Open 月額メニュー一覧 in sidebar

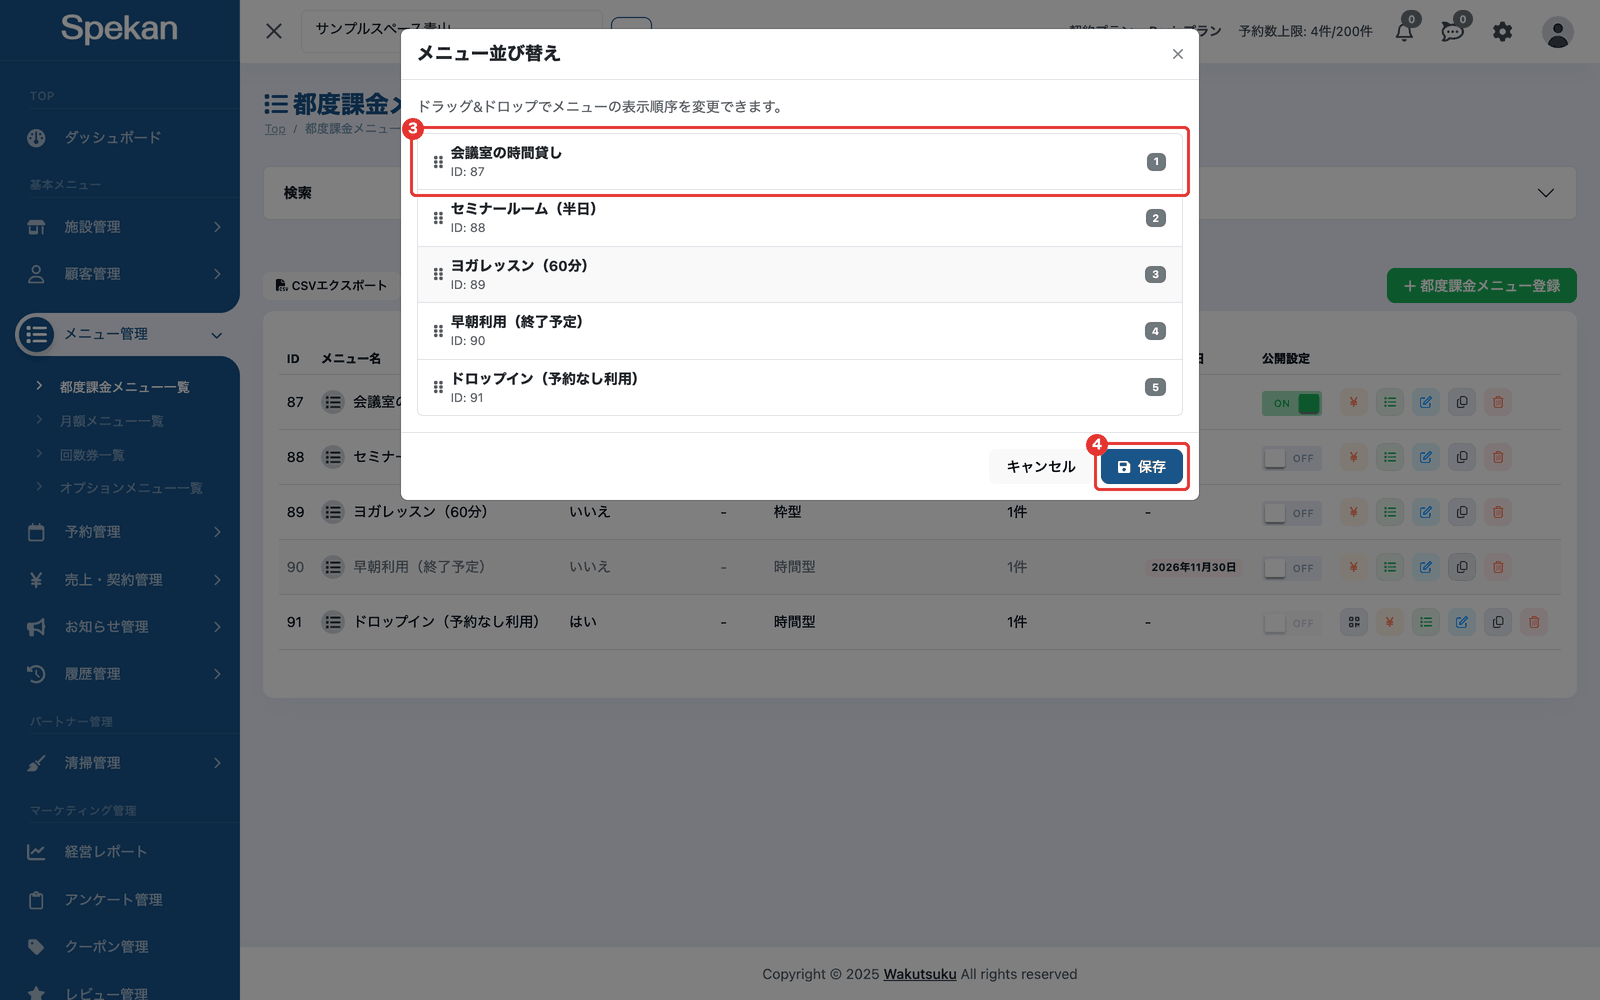click(111, 421)
